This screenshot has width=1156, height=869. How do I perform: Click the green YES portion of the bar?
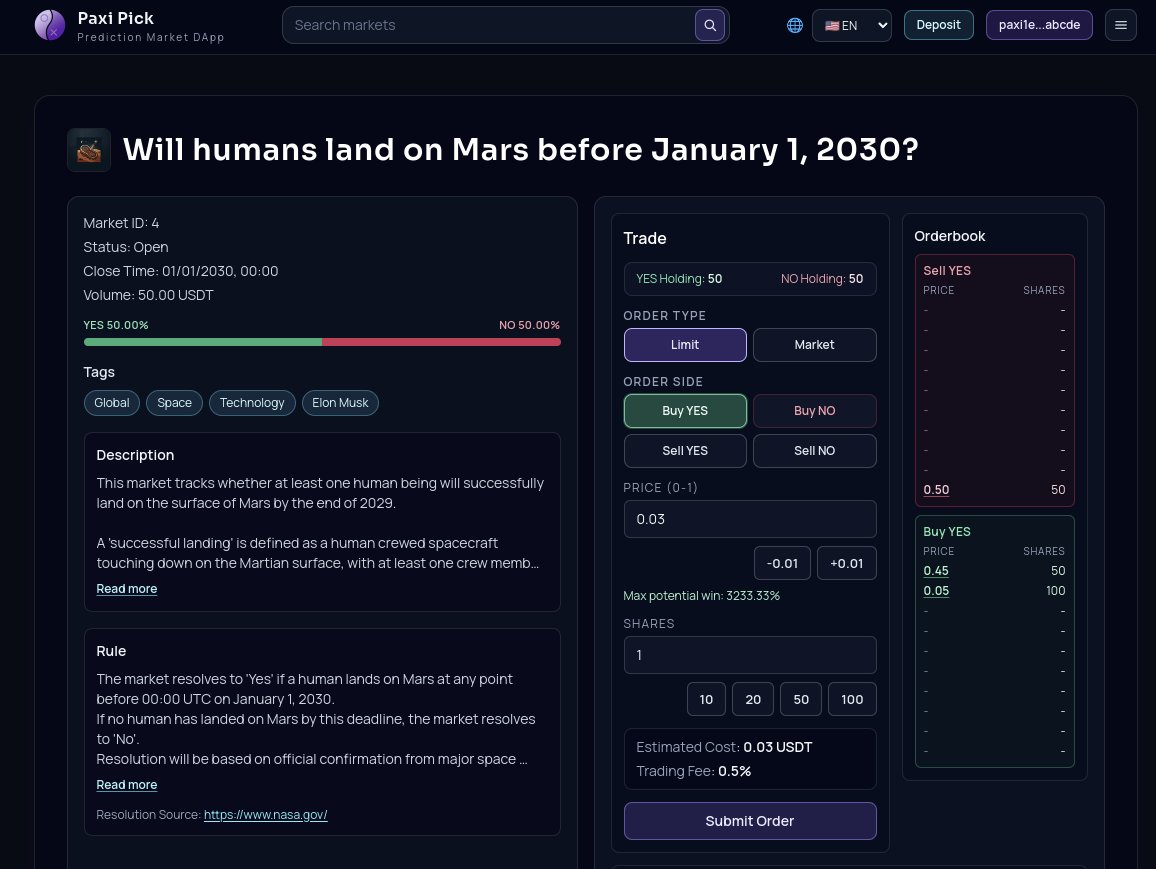[x=203, y=342]
